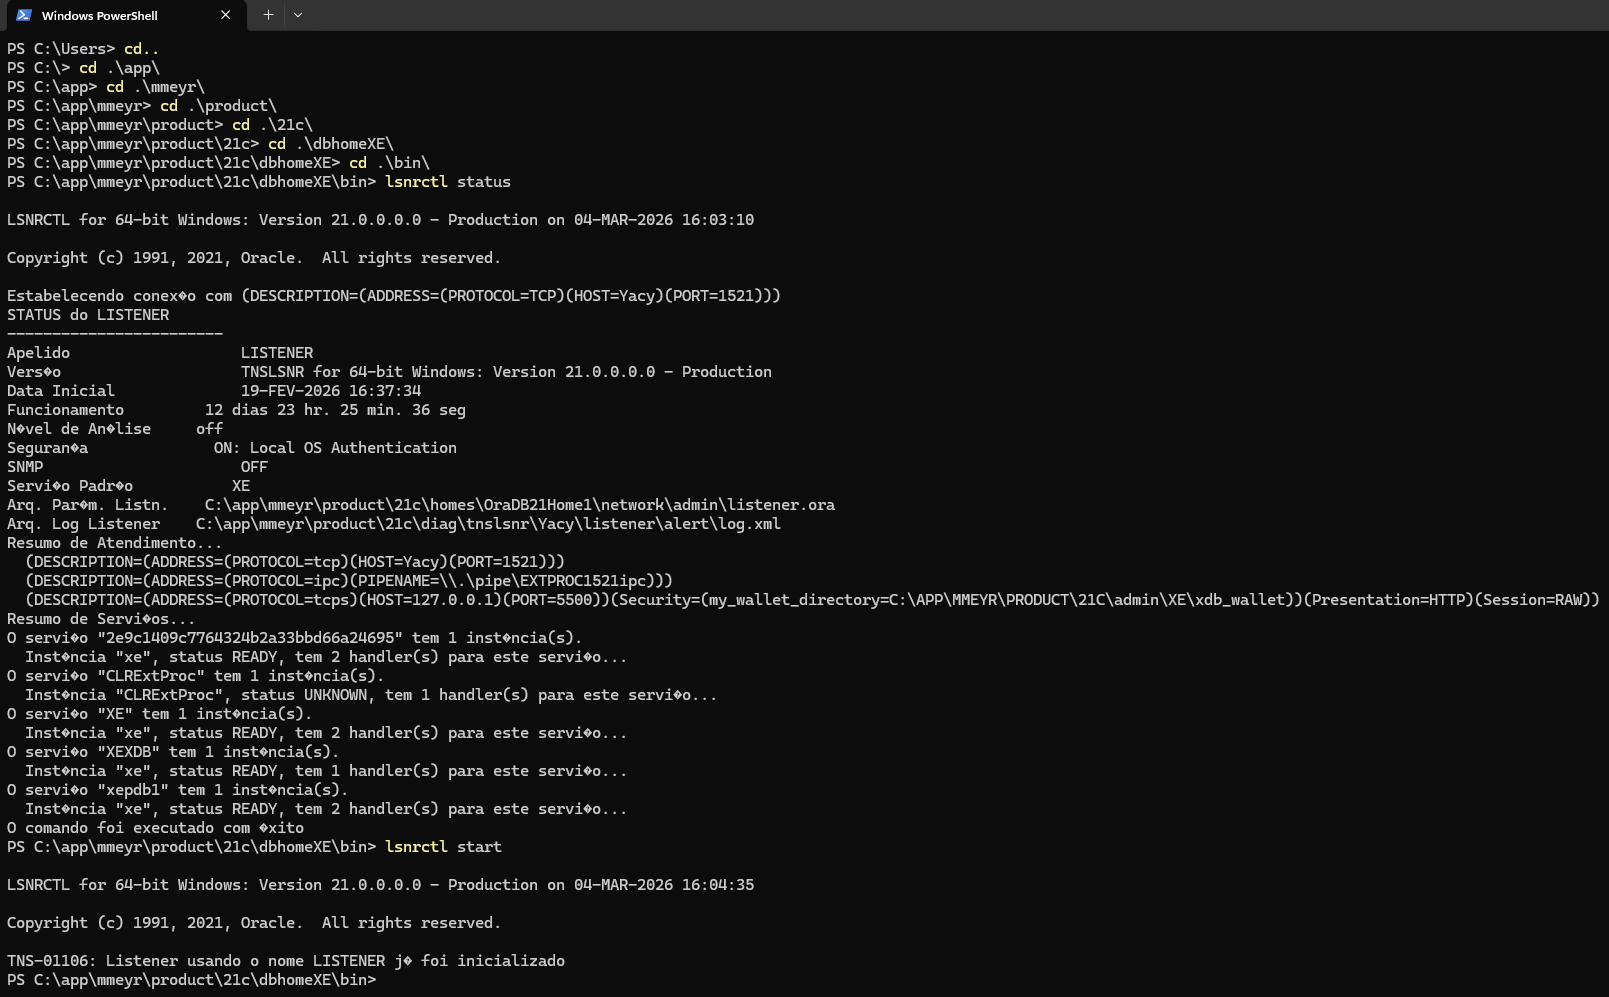The image size is (1609, 997).
Task: Click the "Data Inicial" 19-FEV-2026 value
Action: pos(331,391)
